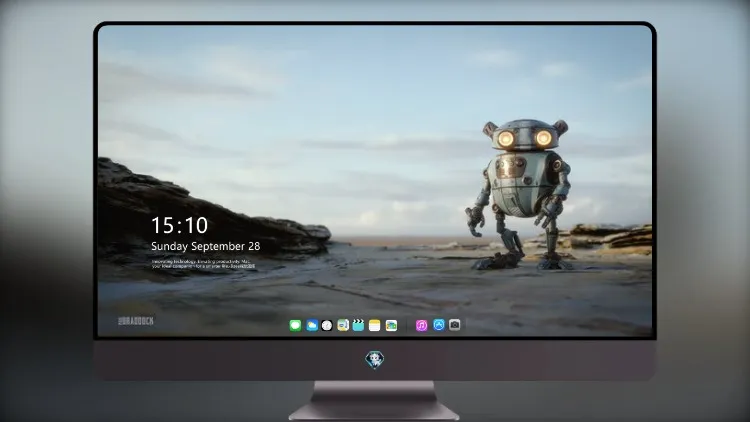Open the Weather app in dock
This screenshot has width=750, height=422.
[x=312, y=325]
